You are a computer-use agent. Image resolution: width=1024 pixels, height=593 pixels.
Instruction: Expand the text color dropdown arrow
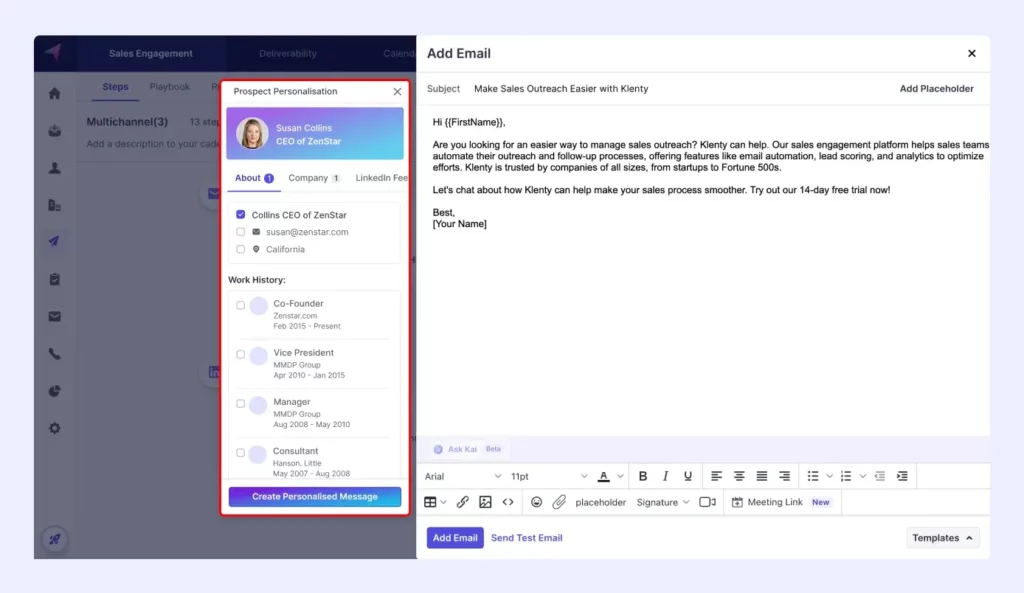[x=620, y=476]
